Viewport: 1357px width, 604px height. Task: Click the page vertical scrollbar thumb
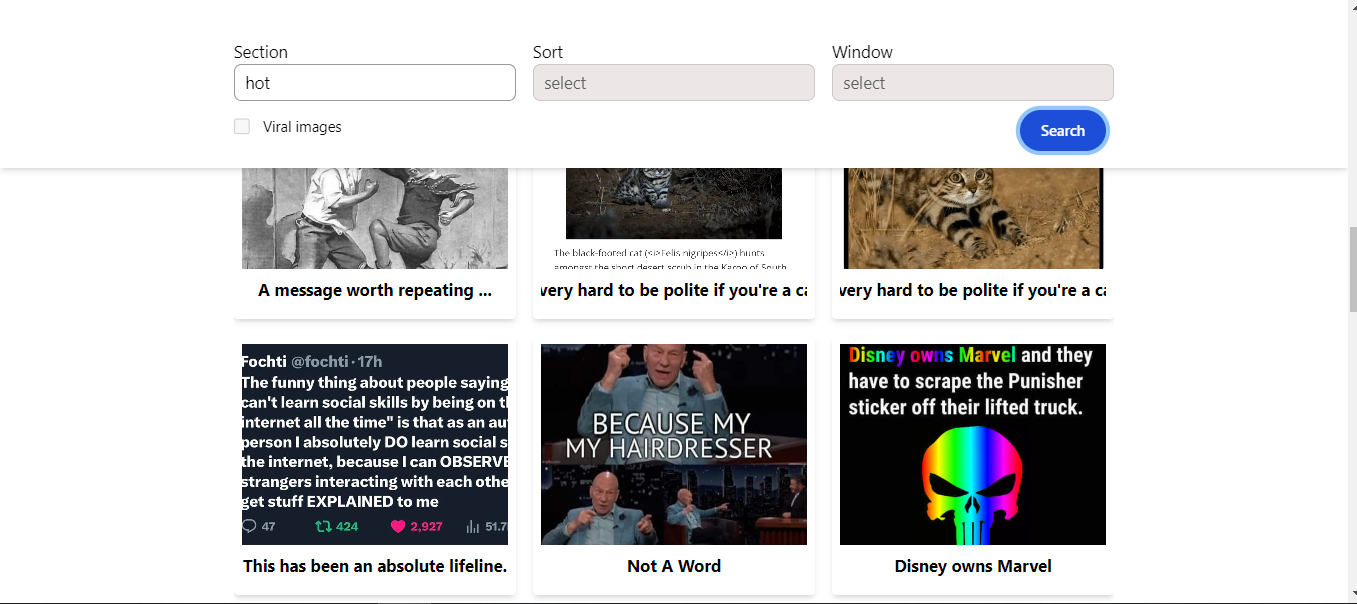1354,270
